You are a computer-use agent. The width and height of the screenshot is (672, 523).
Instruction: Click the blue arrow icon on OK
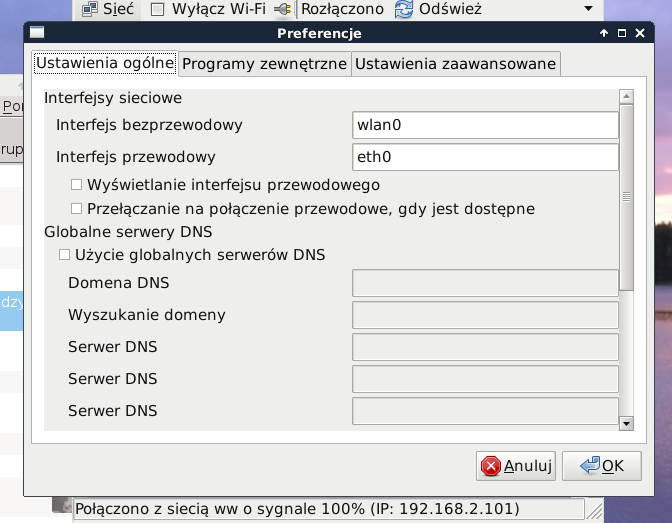589,465
